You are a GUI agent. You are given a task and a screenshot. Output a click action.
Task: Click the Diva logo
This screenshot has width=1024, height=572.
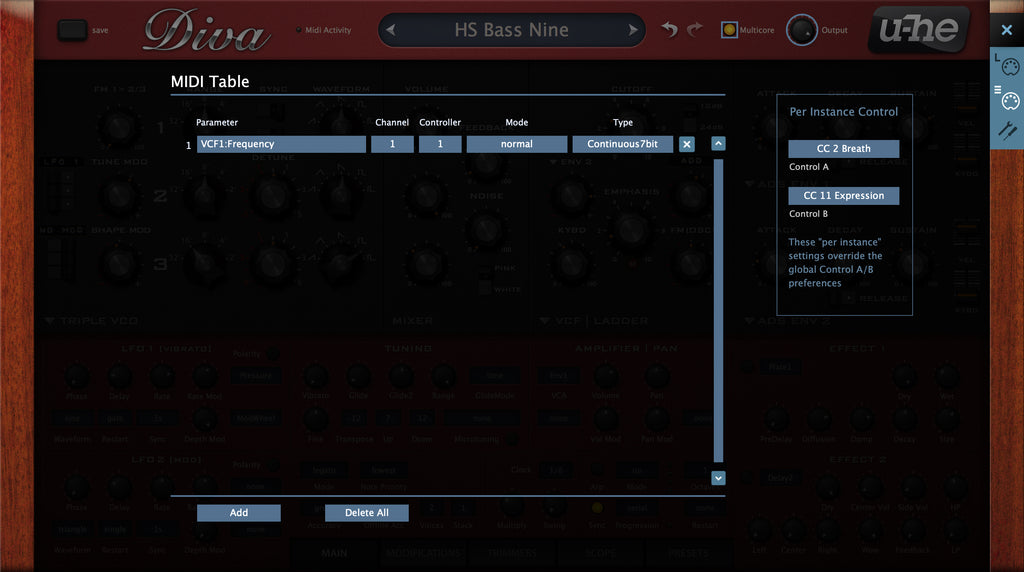coord(206,31)
